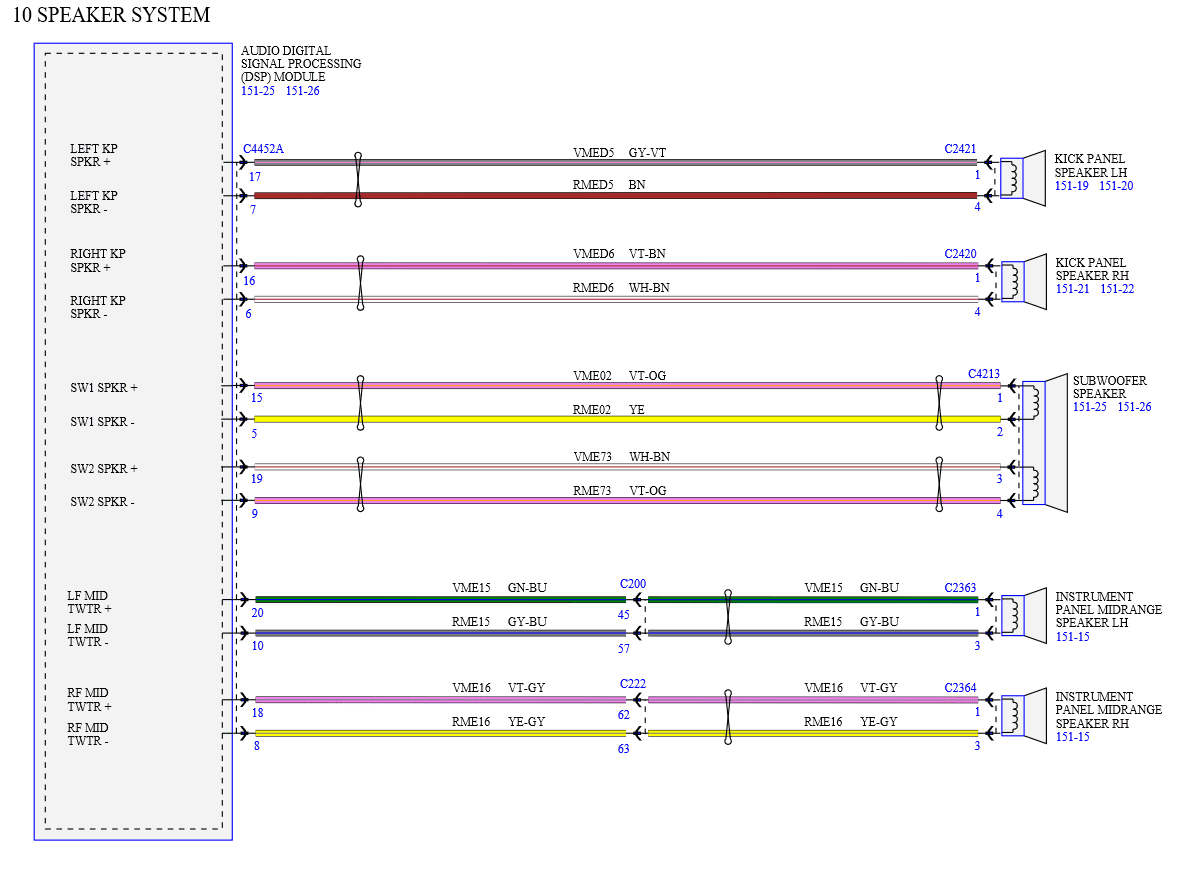This screenshot has height=875, width=1193.
Task: Click pin number 57 at connector C200
Action: [624, 648]
